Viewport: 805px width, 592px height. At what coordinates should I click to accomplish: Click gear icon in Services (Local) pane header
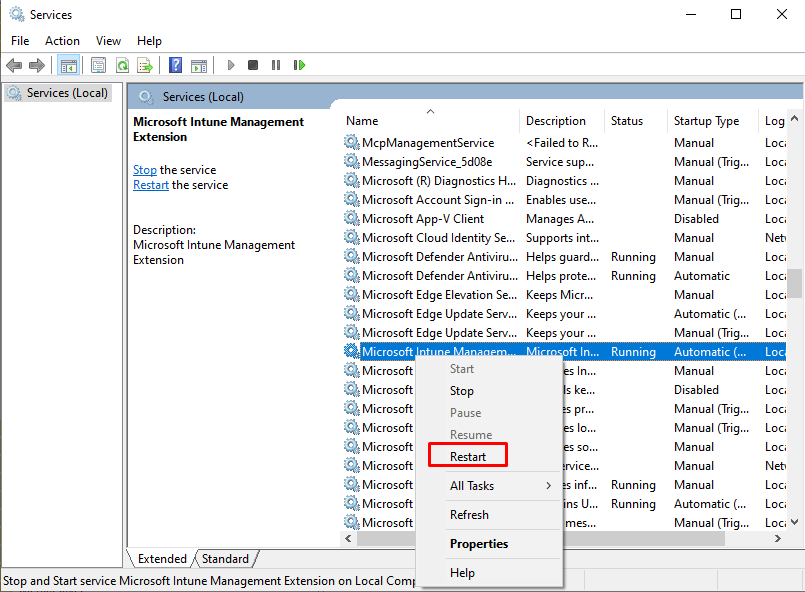(146, 97)
